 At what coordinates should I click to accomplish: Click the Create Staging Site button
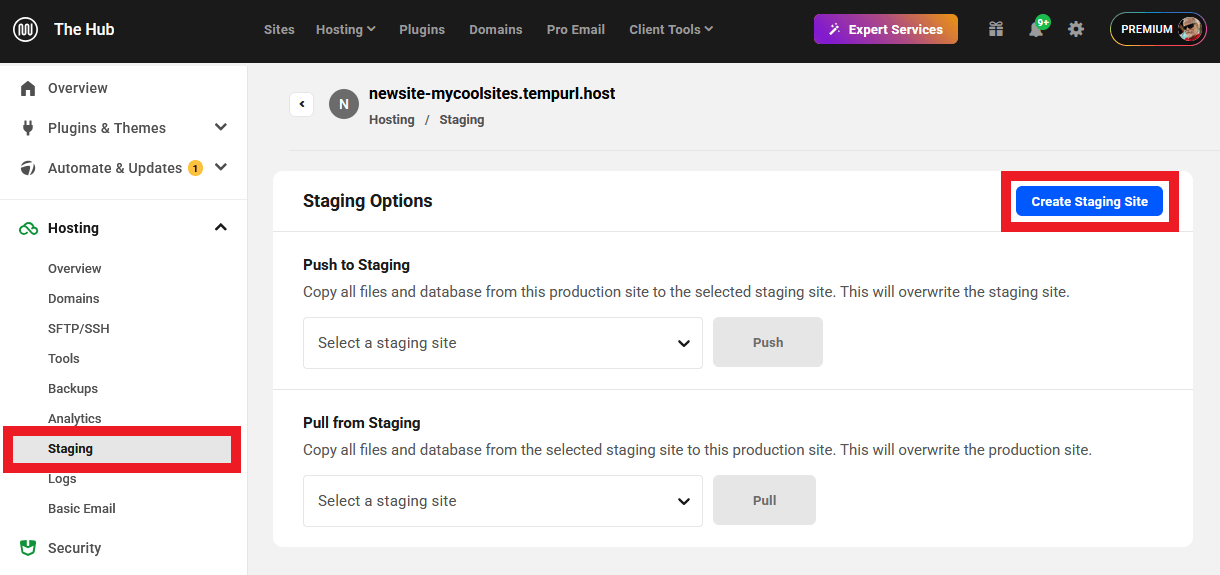1089,201
